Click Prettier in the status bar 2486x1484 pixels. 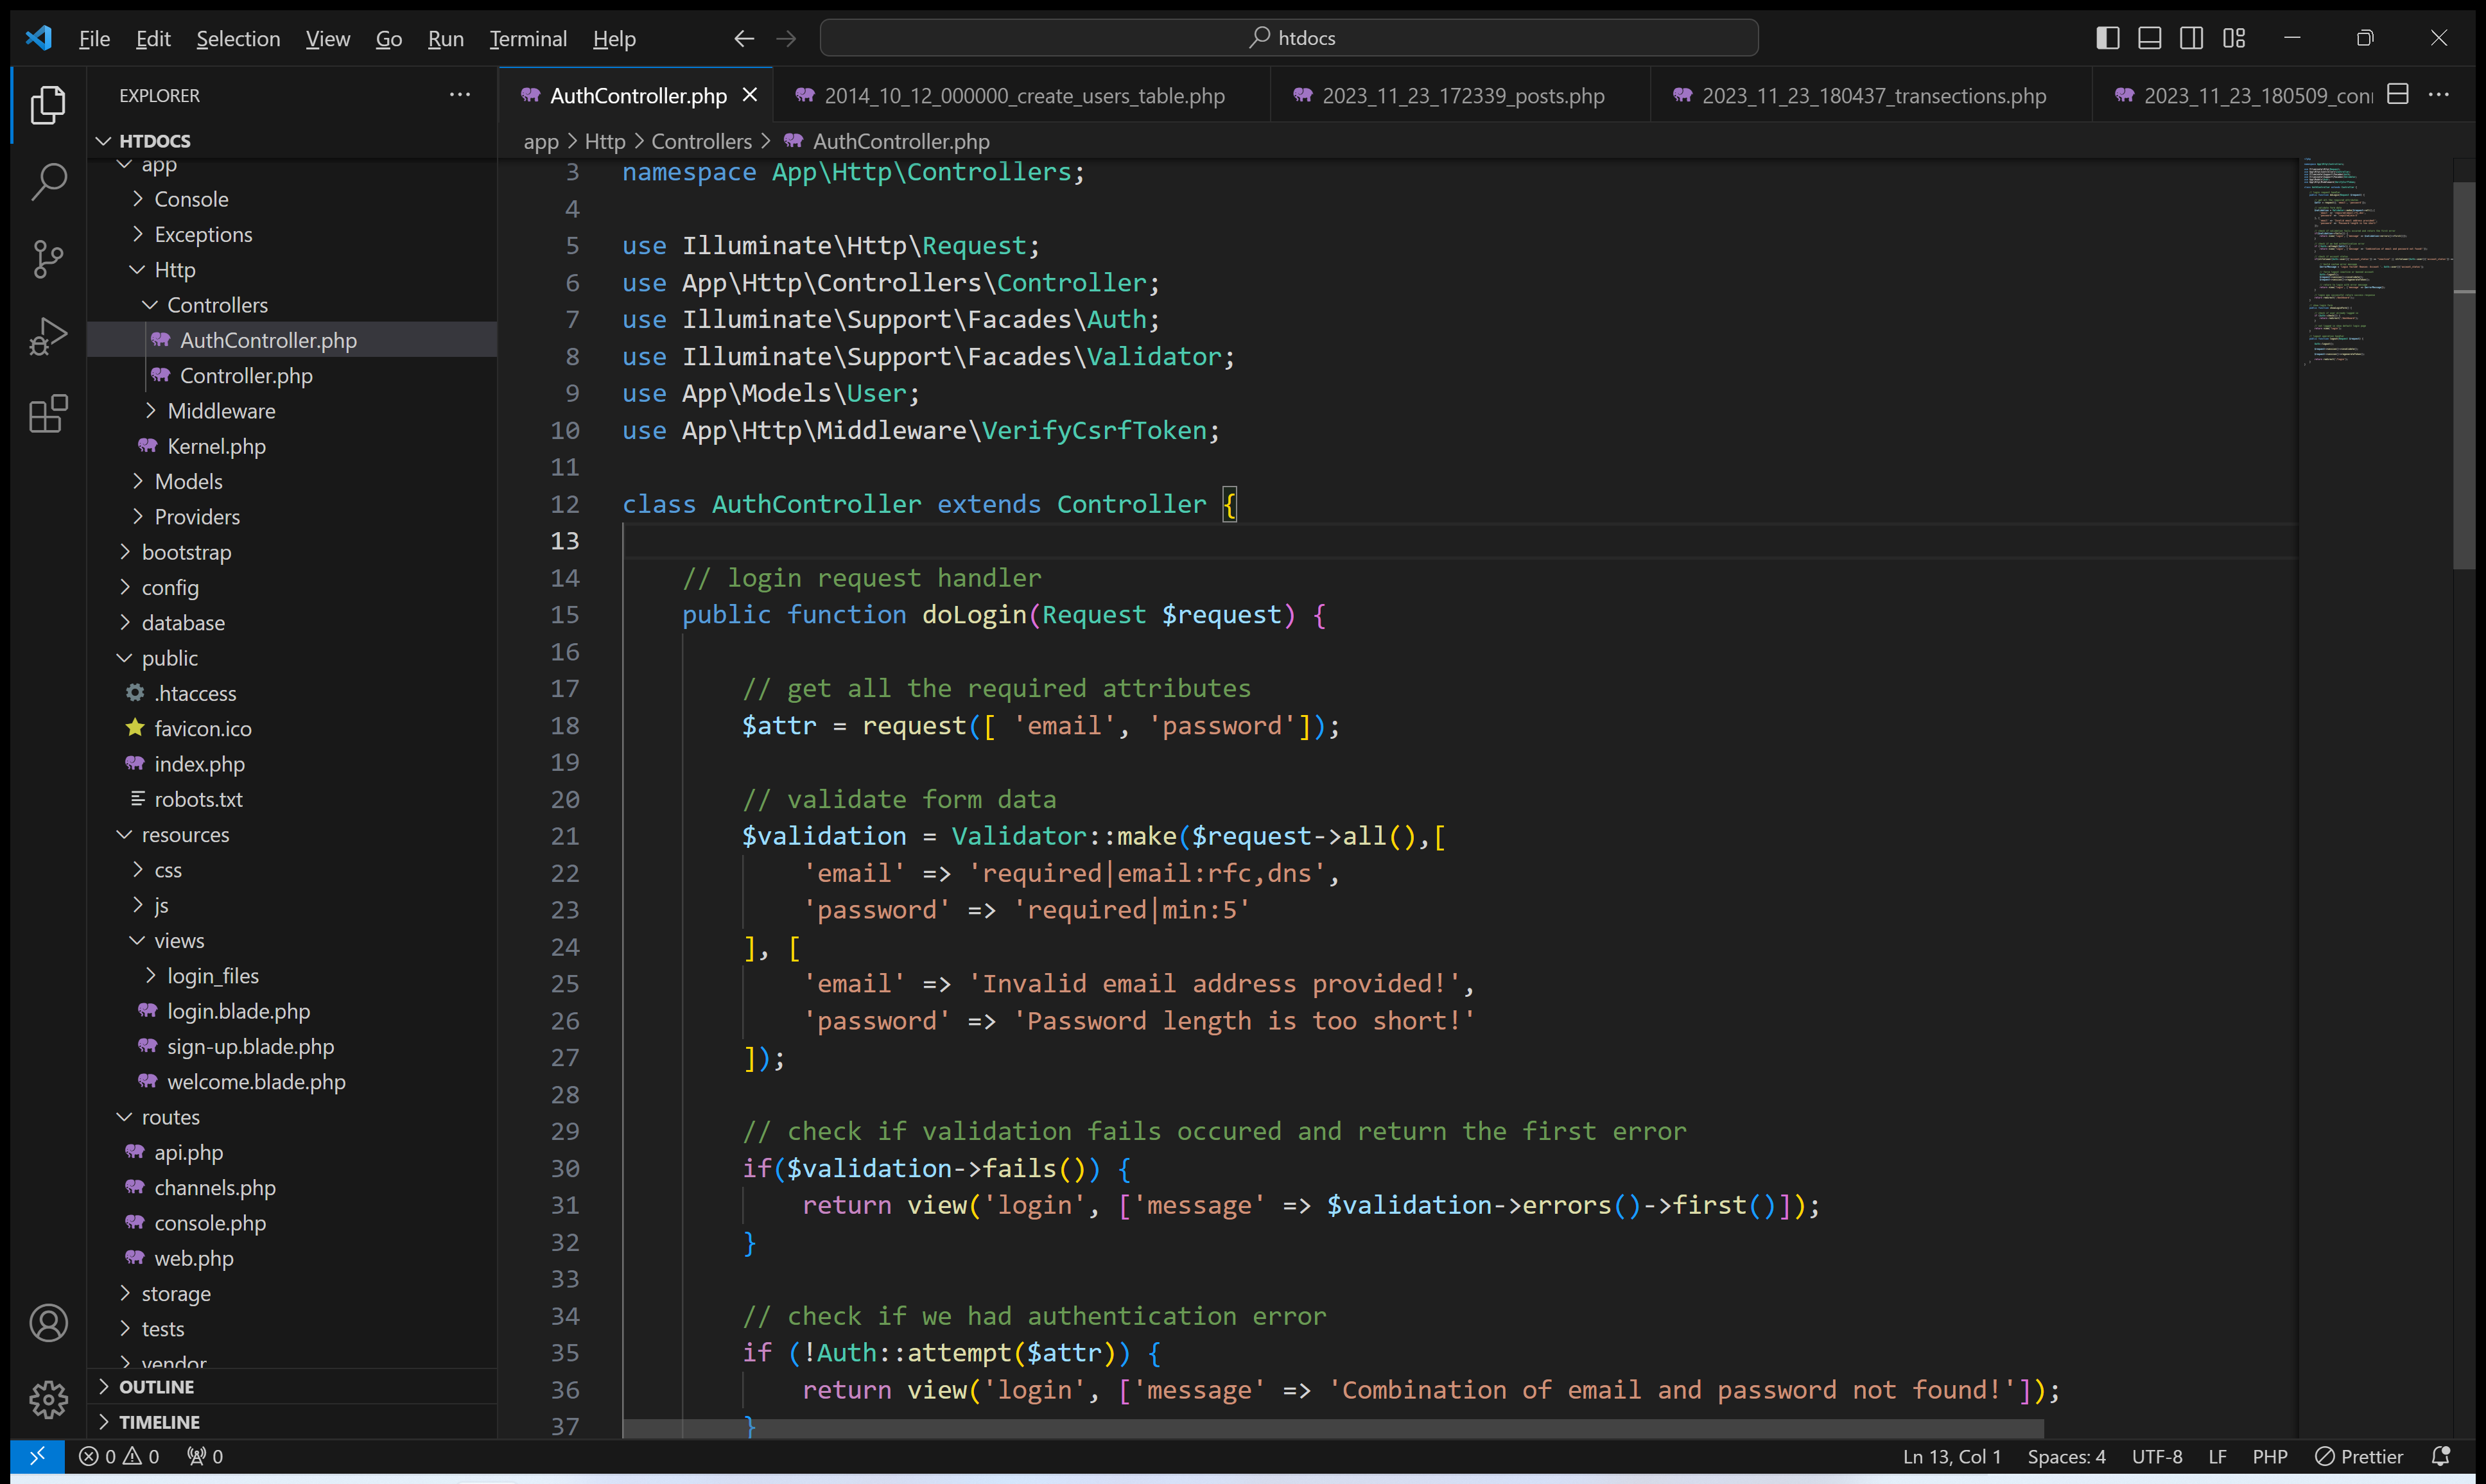(x=2359, y=1456)
